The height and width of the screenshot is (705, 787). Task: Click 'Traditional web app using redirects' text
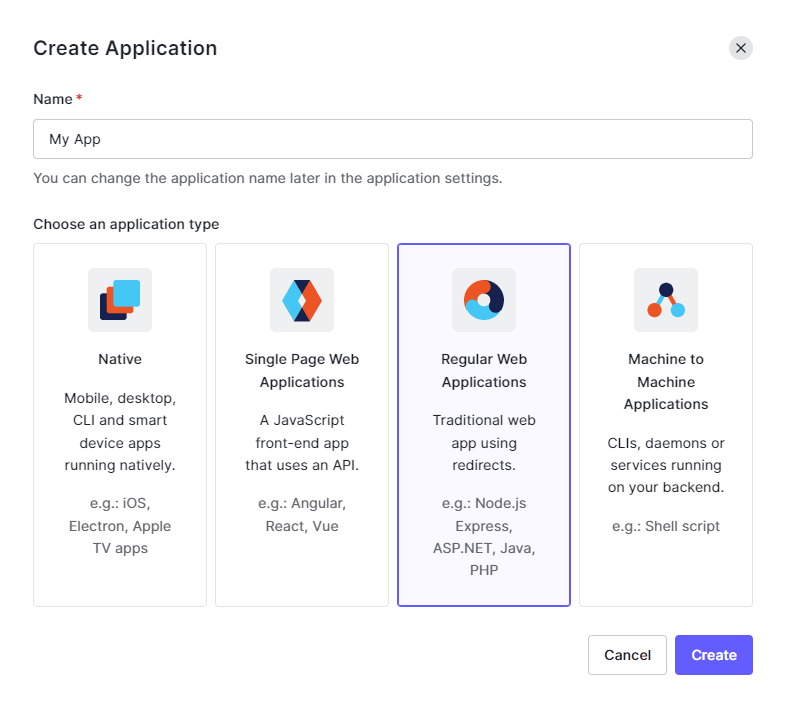[484, 443]
